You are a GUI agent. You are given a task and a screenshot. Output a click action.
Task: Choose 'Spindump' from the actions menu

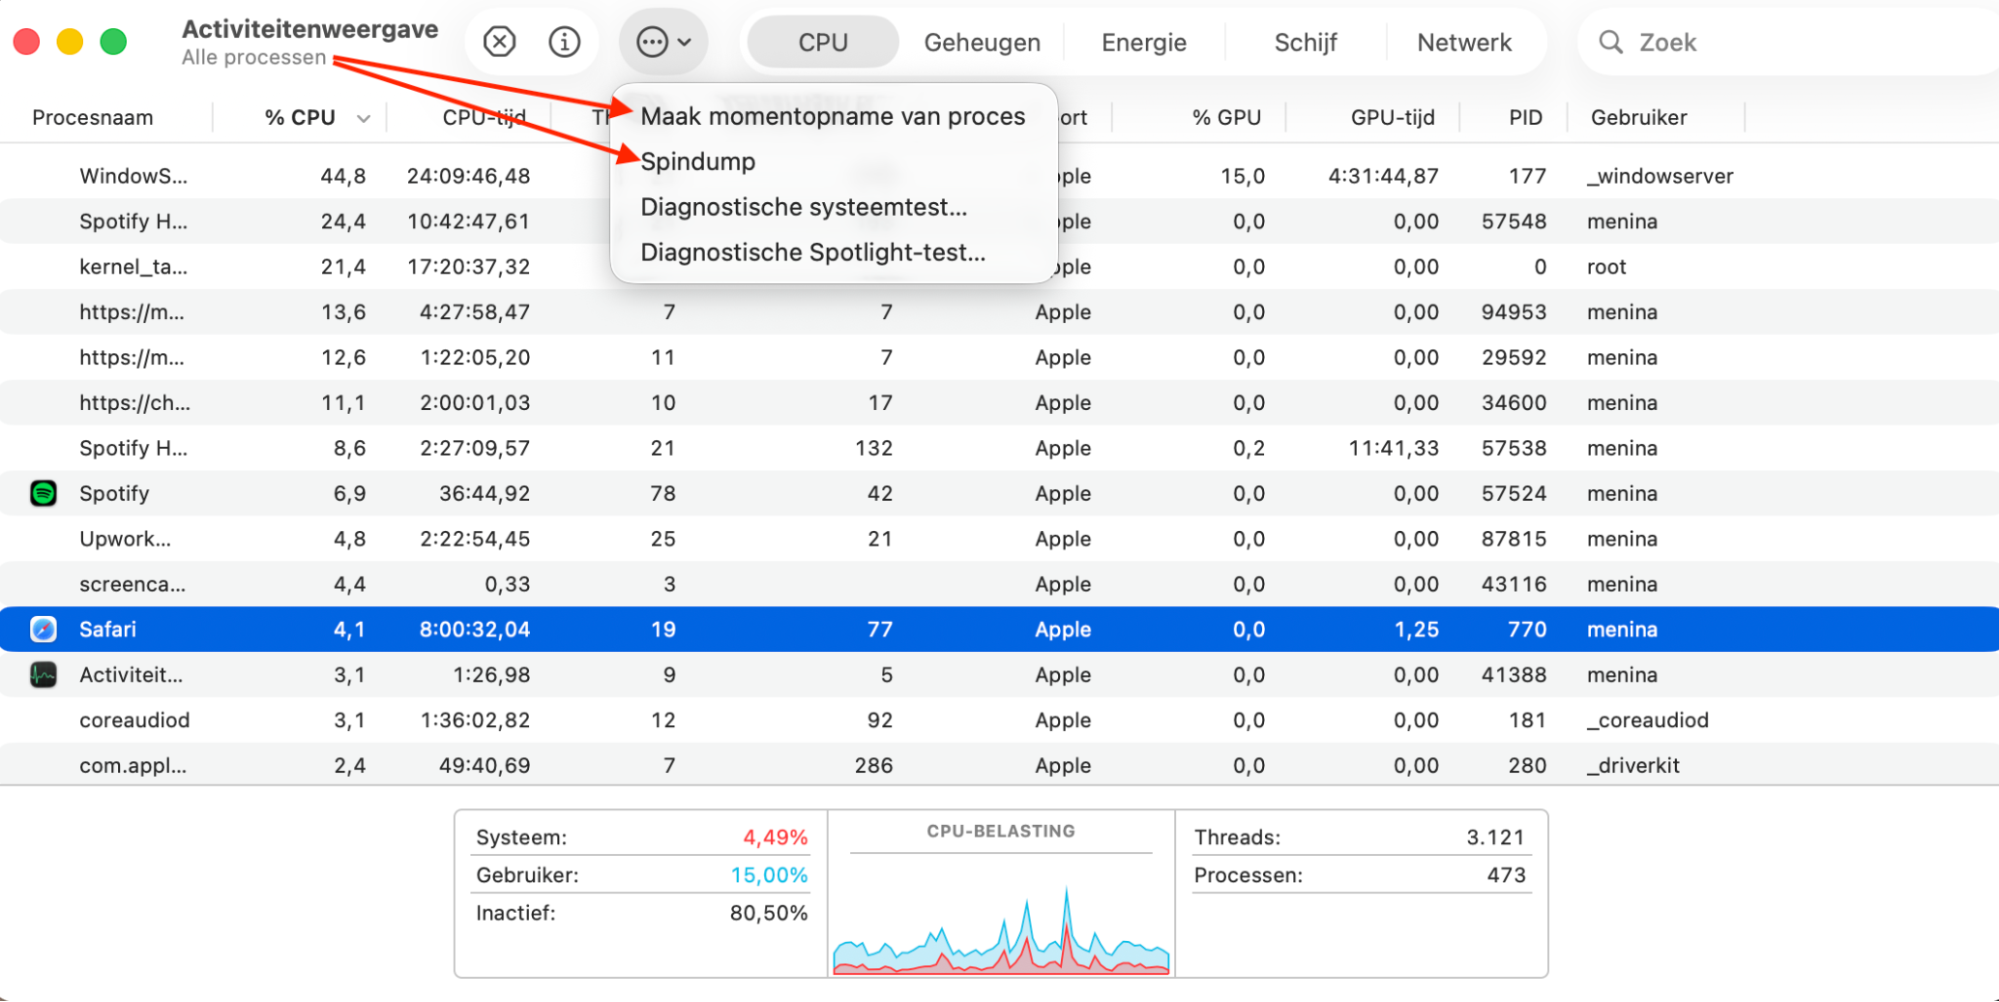click(x=698, y=161)
